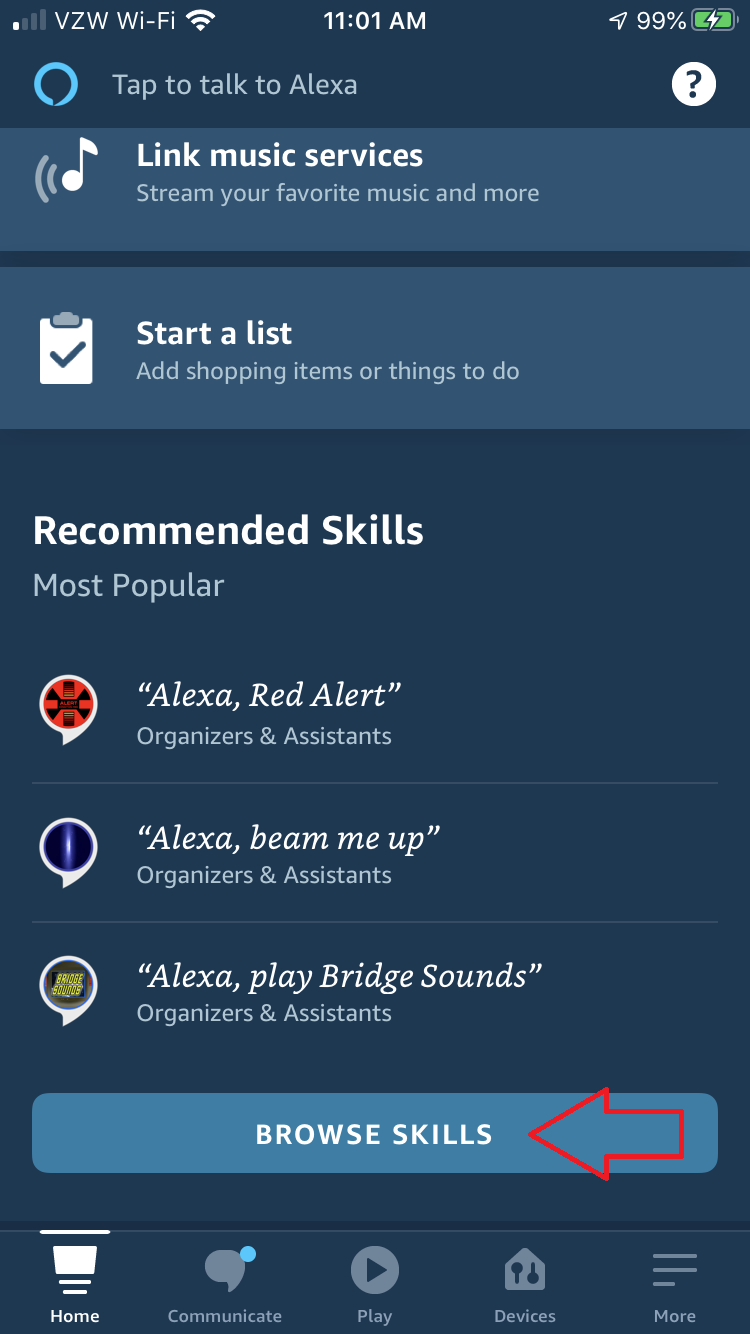The width and height of the screenshot is (750, 1334).
Task: Go to the Play tab
Action: [375, 1285]
